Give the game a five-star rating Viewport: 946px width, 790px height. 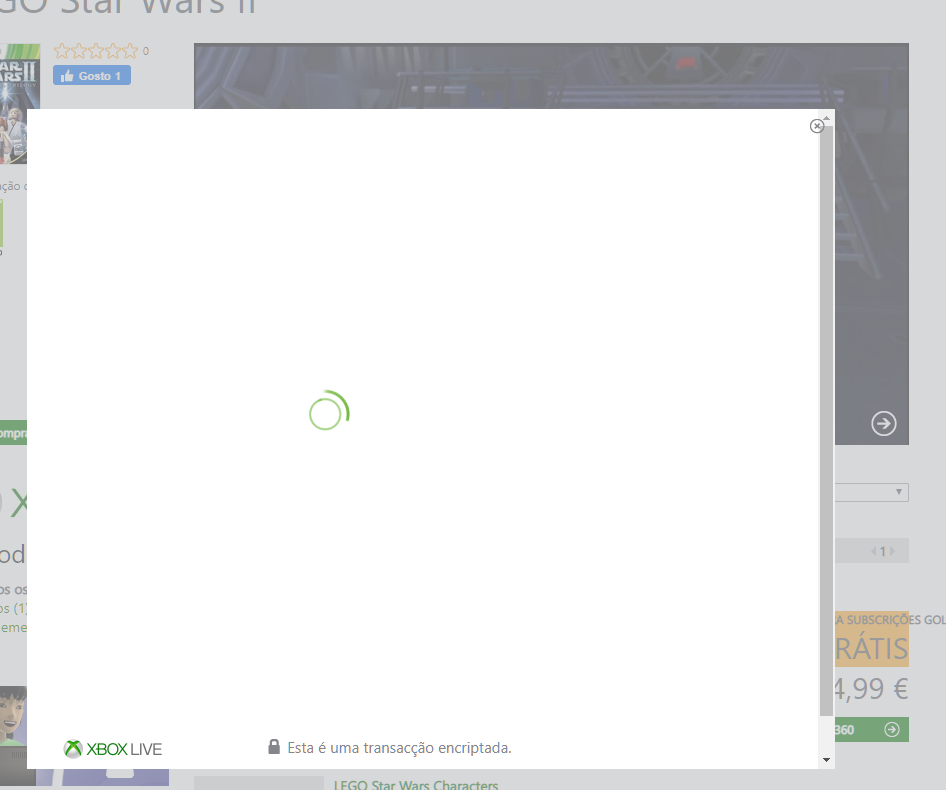[x=130, y=51]
